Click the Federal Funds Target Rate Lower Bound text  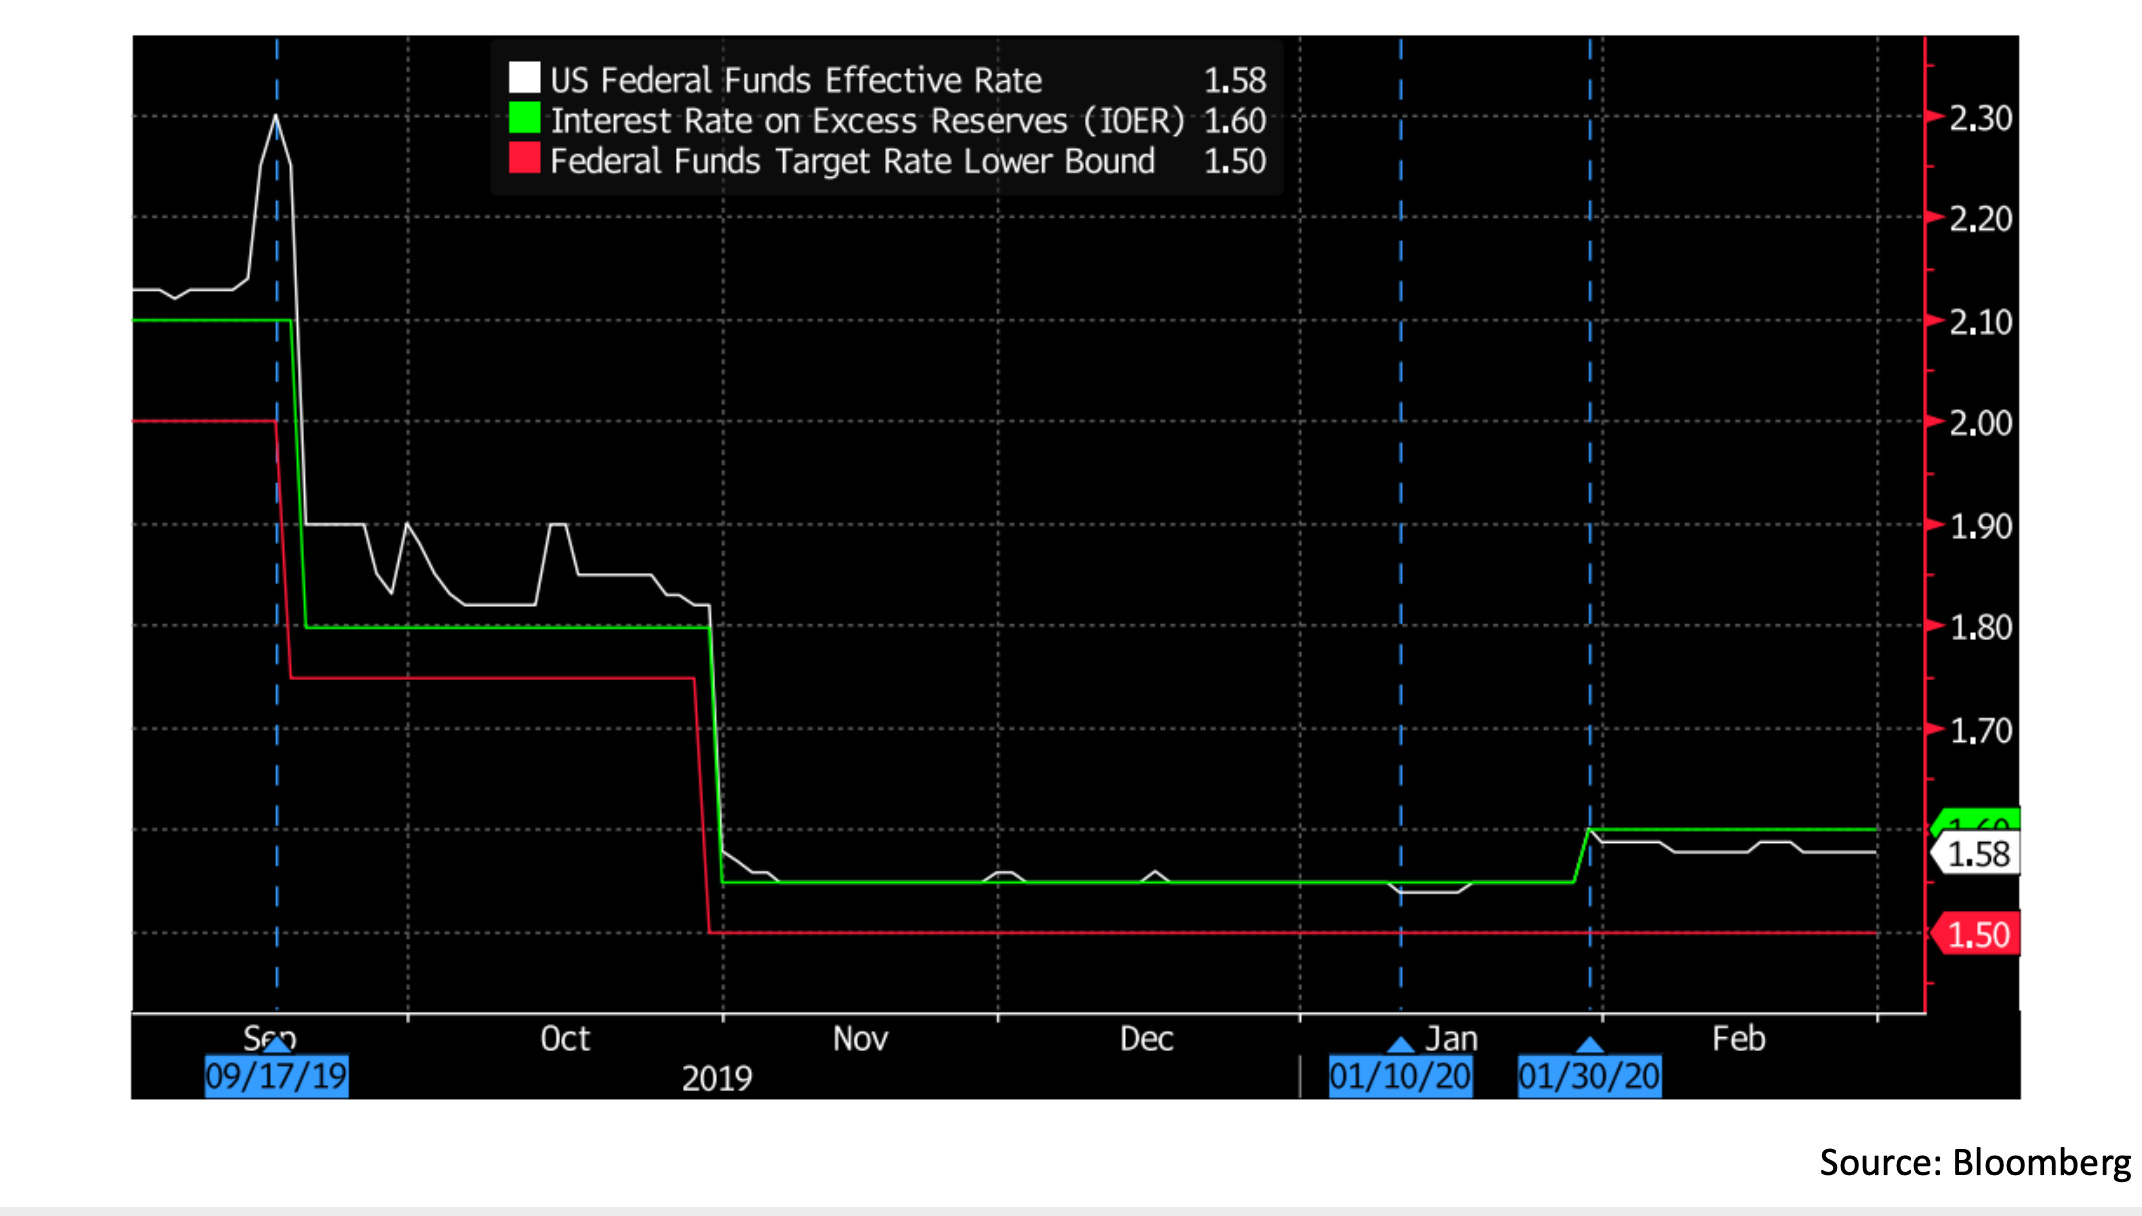tap(852, 161)
